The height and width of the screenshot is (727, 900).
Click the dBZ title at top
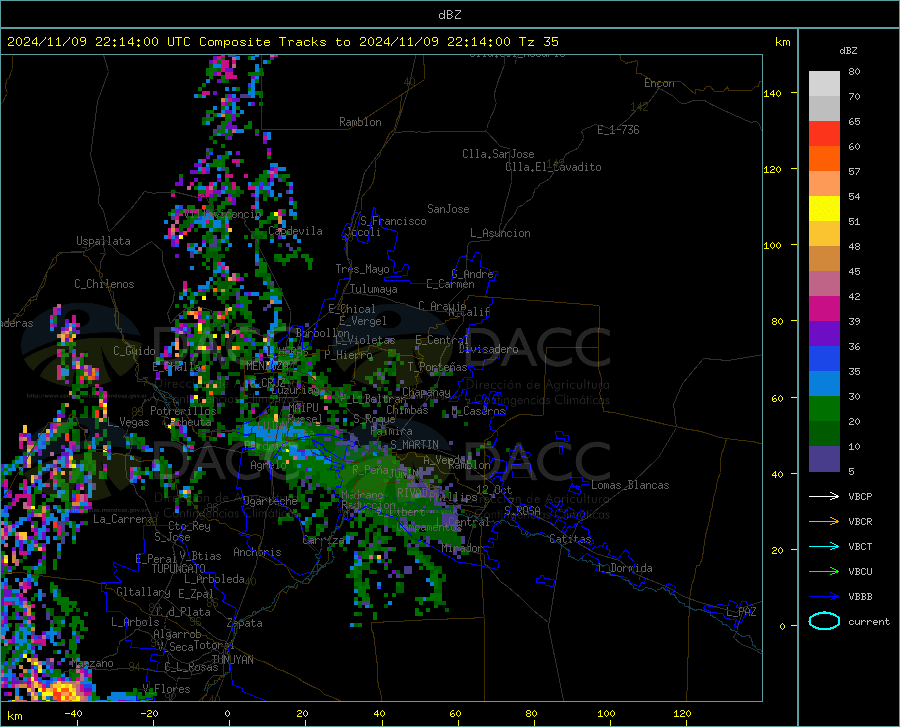[x=449, y=15]
